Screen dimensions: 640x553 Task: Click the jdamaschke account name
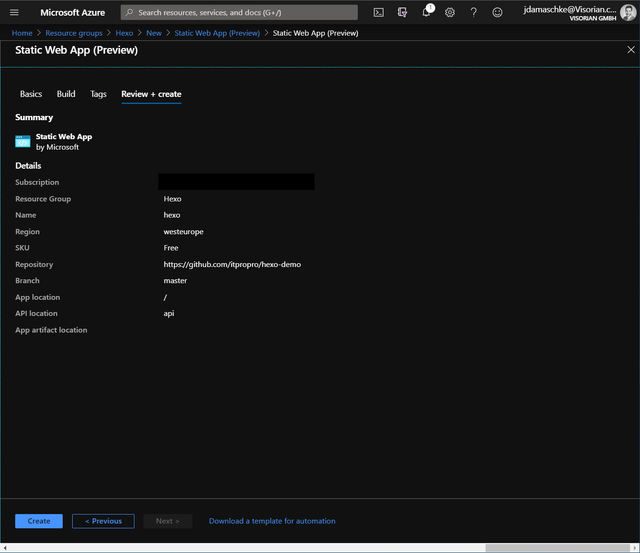(x=570, y=9)
